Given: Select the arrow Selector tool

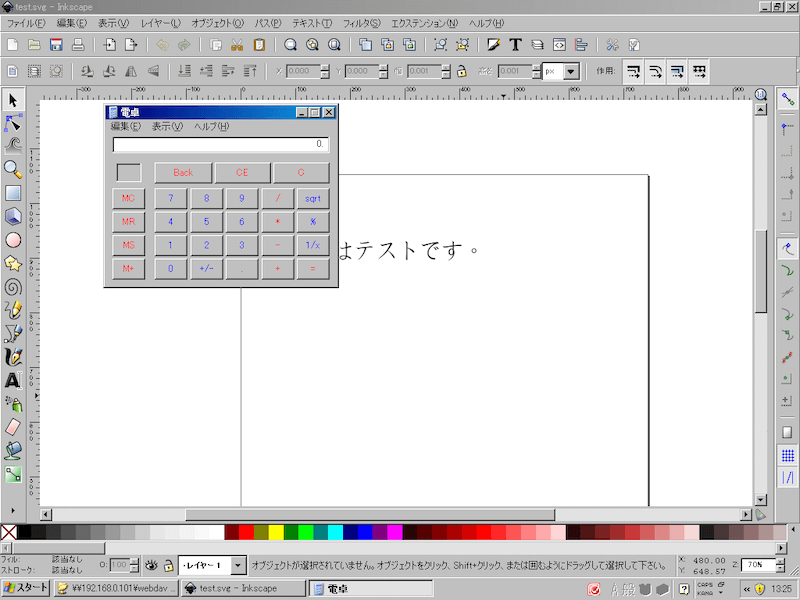Looking at the screenshot, I should (x=13, y=100).
